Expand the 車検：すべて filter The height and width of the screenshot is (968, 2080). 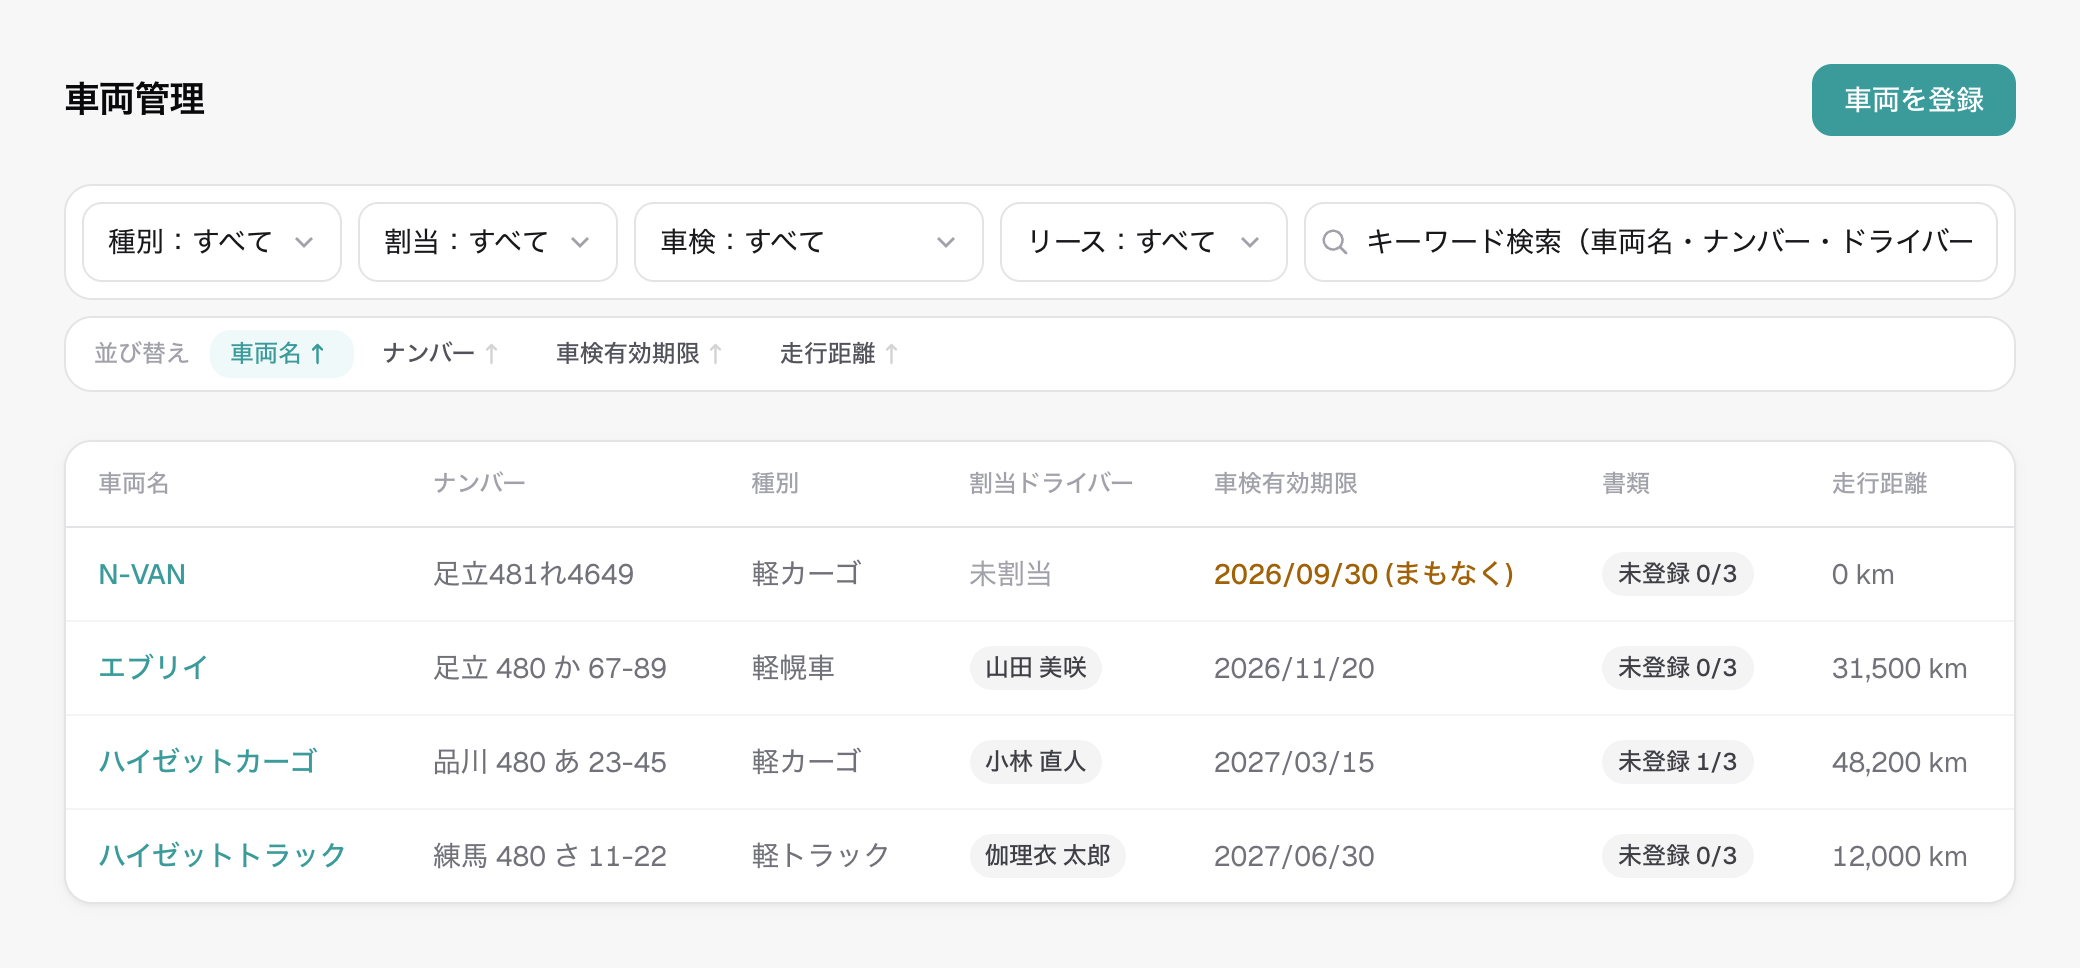(x=809, y=242)
